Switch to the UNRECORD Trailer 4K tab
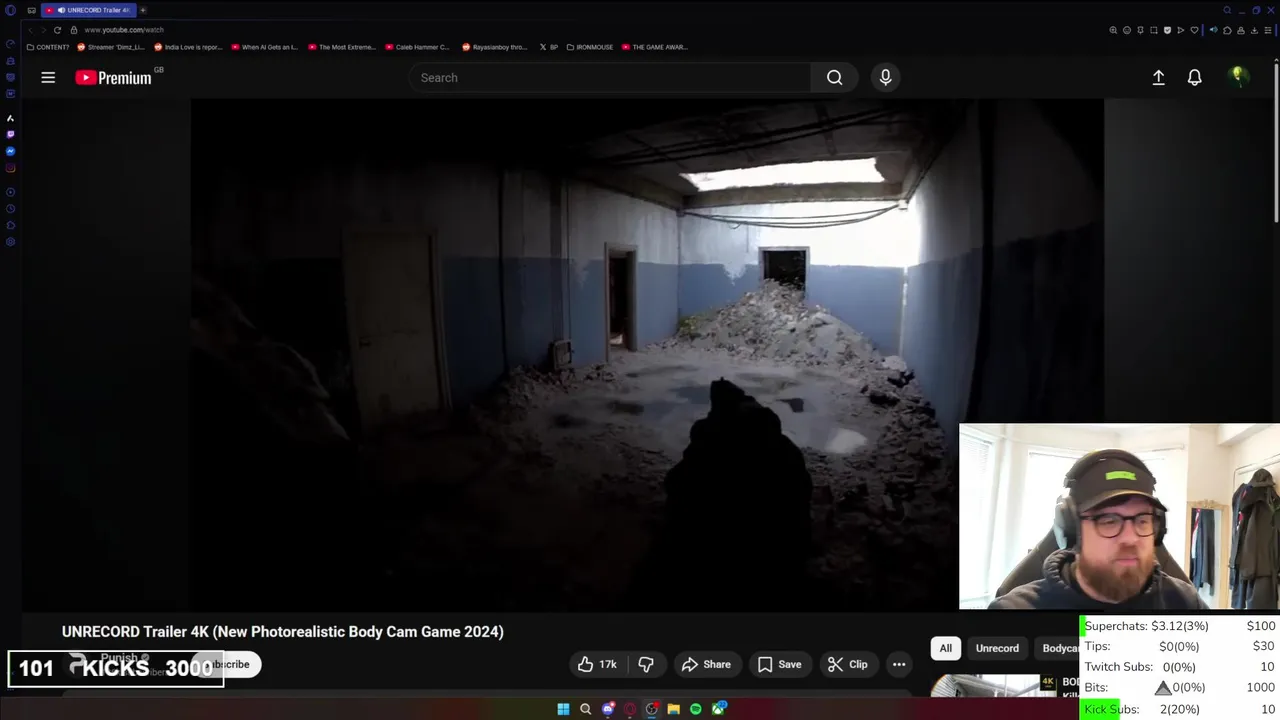This screenshot has height=720, width=1280. tap(88, 10)
